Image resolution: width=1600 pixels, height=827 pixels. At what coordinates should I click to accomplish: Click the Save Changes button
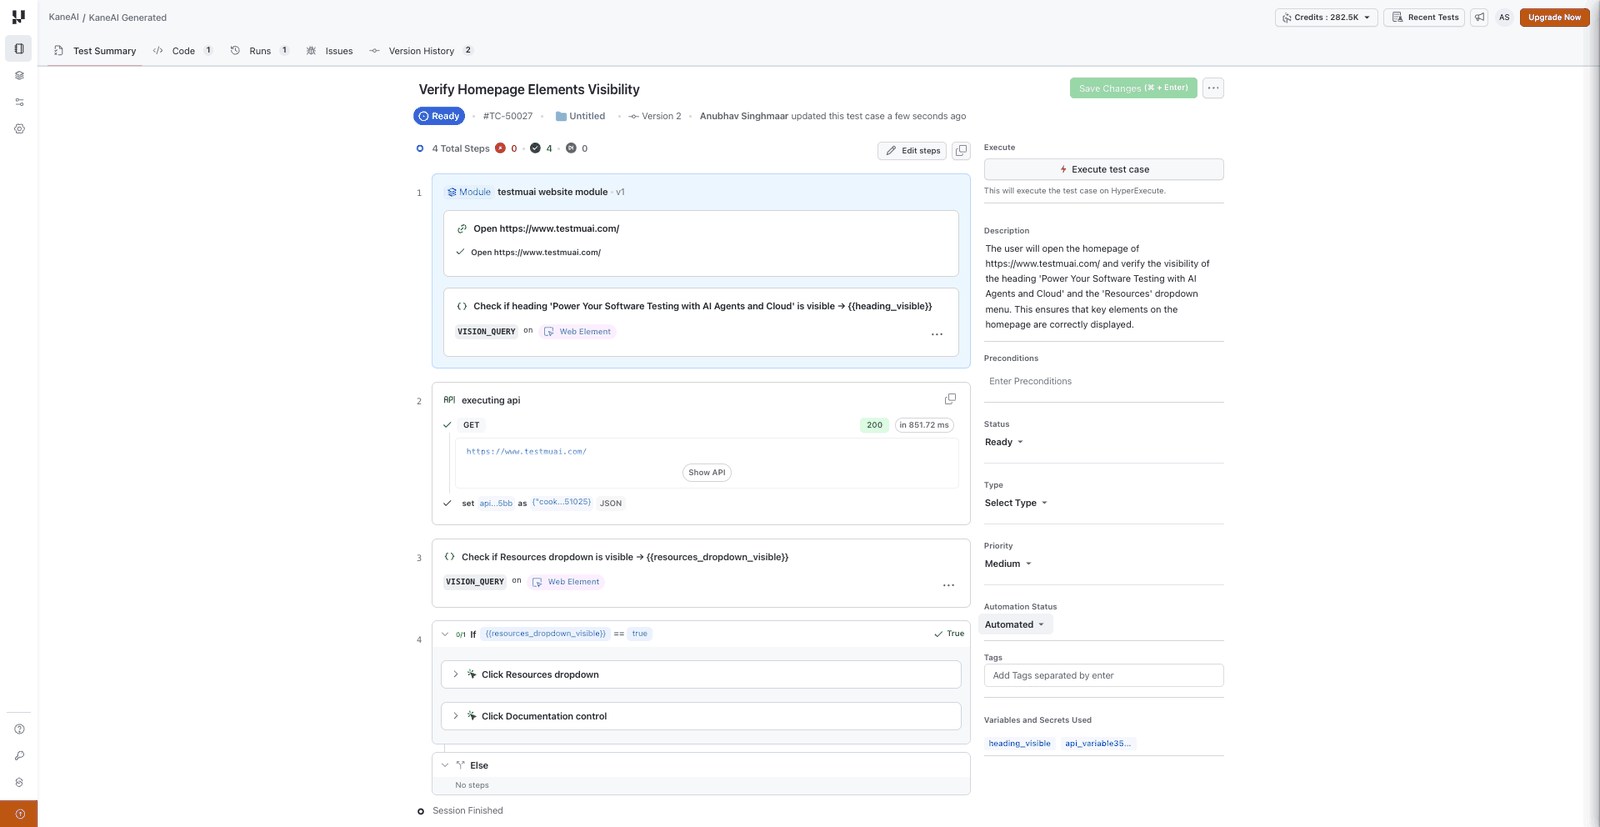[1133, 88]
